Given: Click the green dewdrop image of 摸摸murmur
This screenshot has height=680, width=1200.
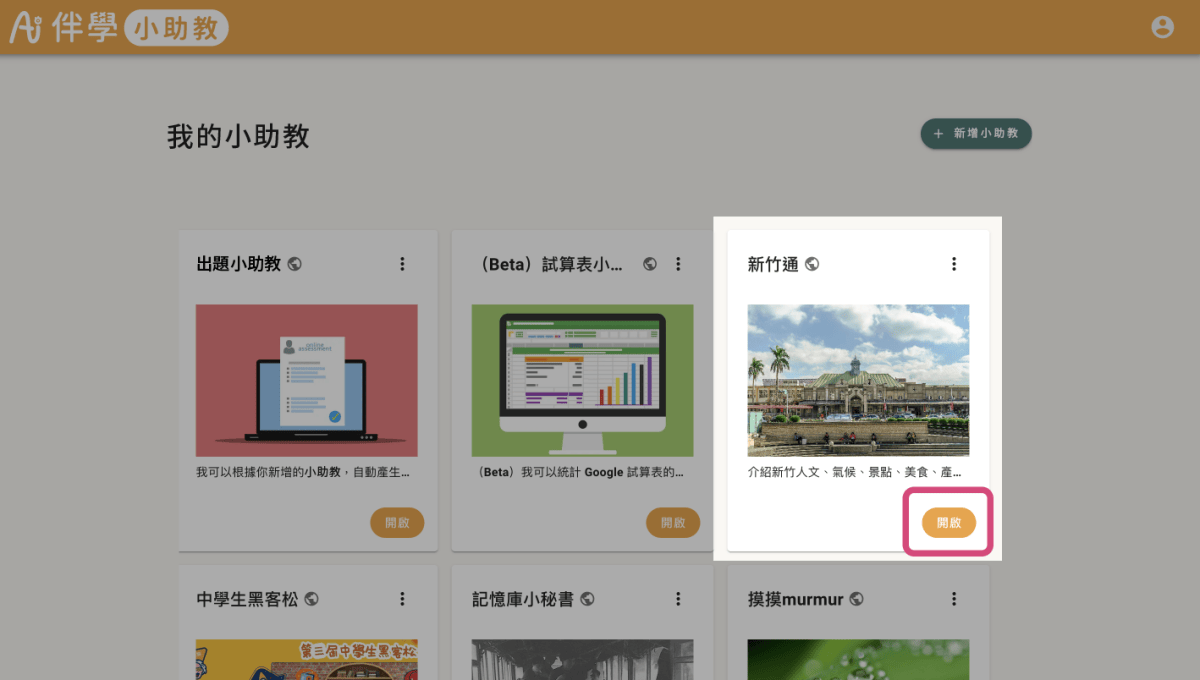Looking at the screenshot, I should 858,660.
